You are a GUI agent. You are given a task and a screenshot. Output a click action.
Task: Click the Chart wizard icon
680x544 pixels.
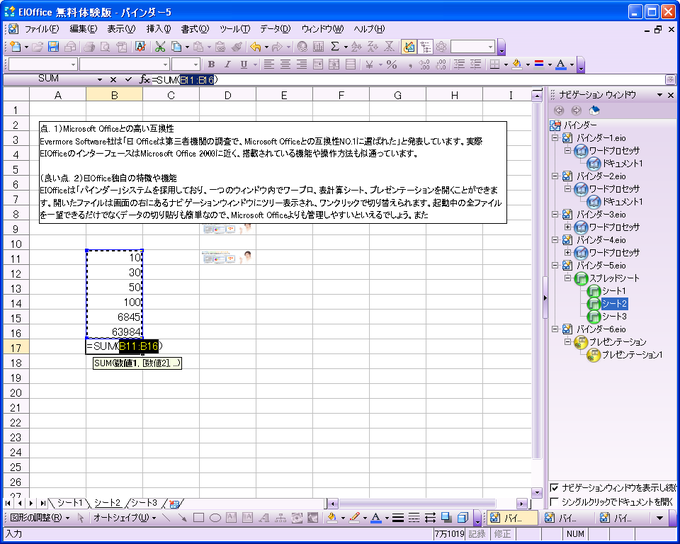point(319,46)
